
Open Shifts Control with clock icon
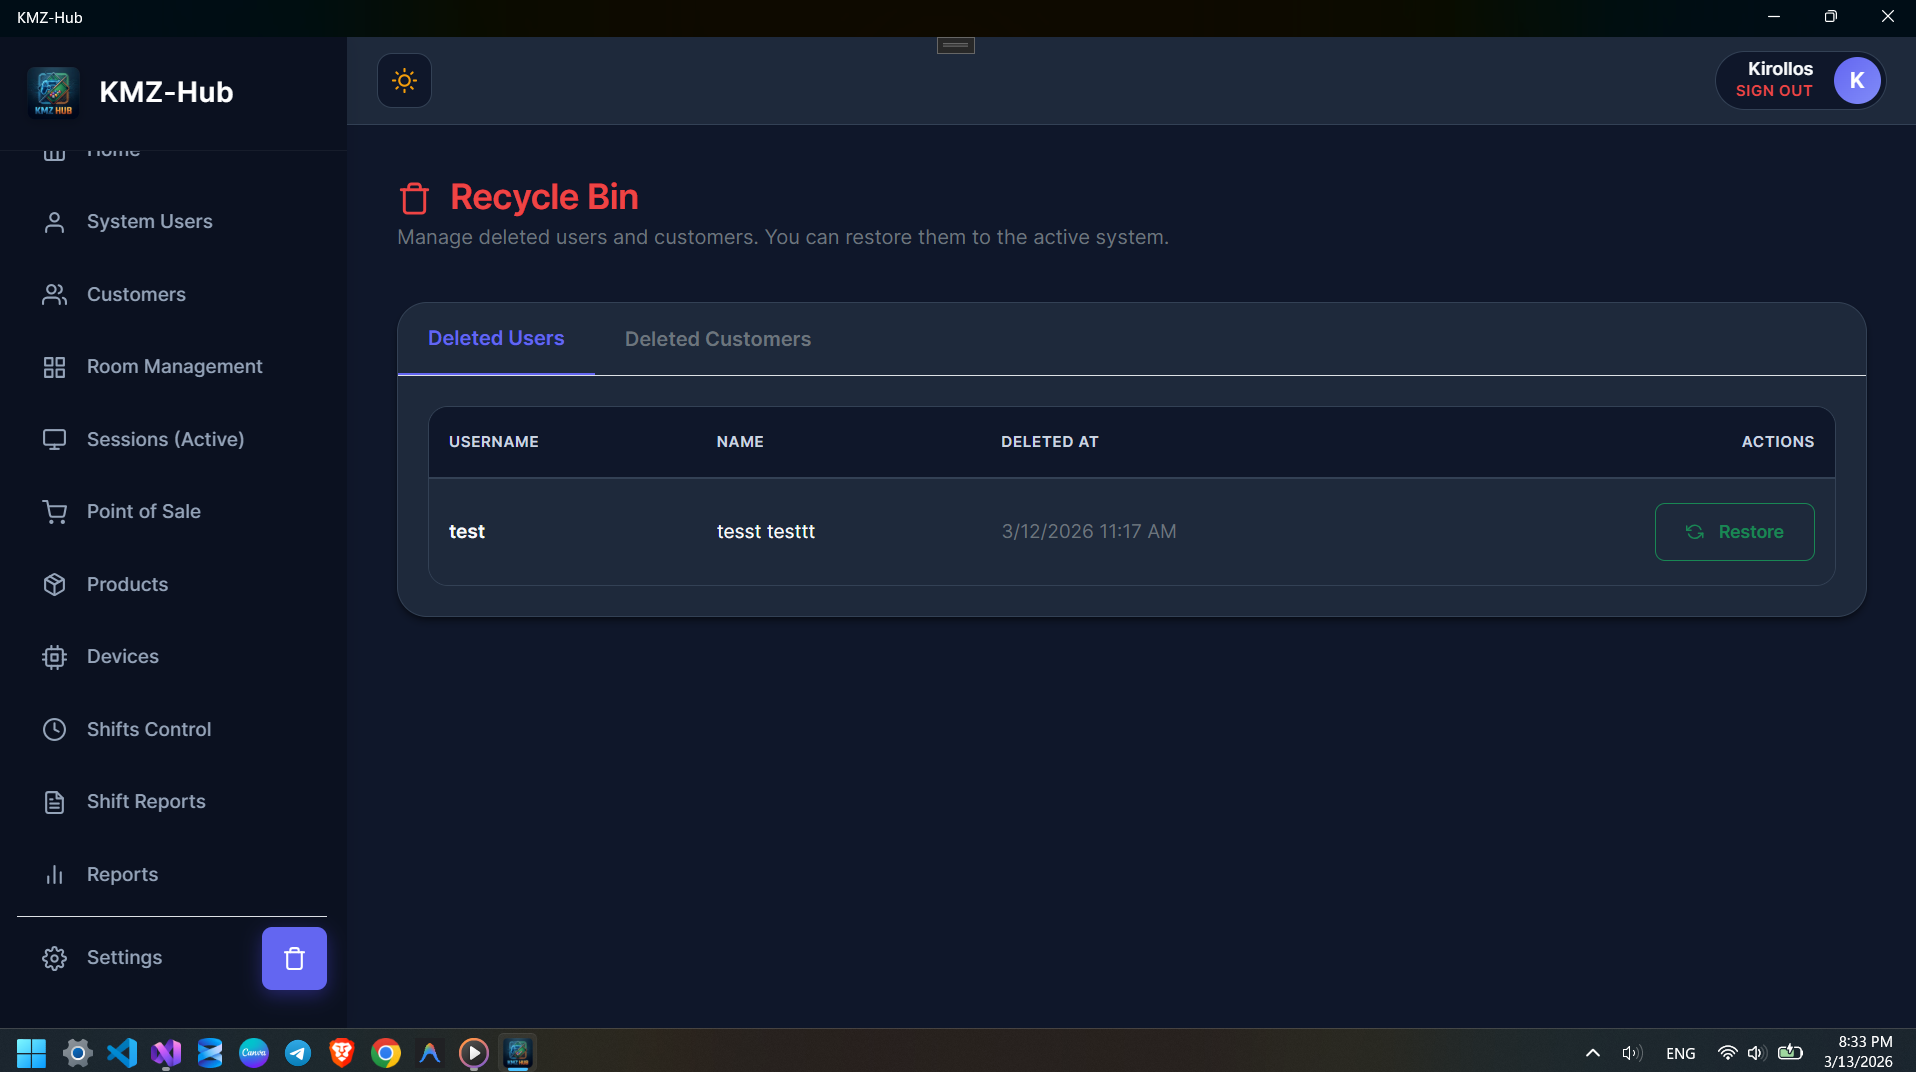[148, 729]
